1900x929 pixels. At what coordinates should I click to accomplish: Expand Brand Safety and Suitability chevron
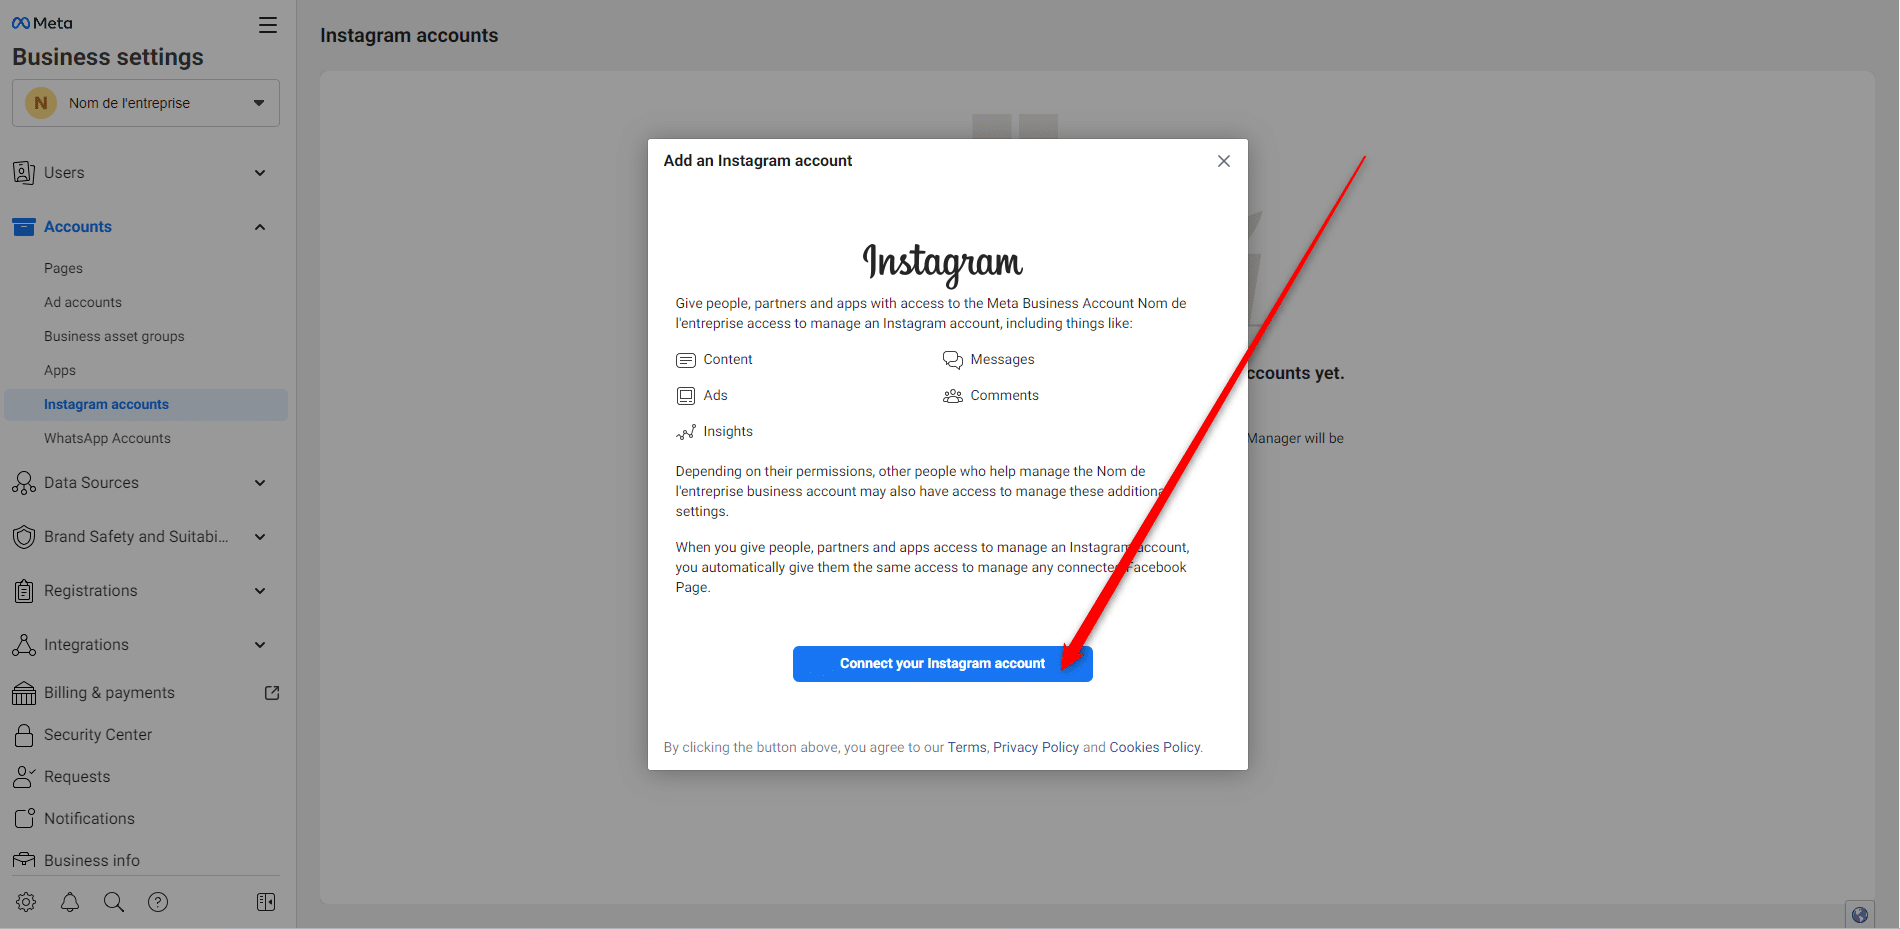(x=260, y=537)
